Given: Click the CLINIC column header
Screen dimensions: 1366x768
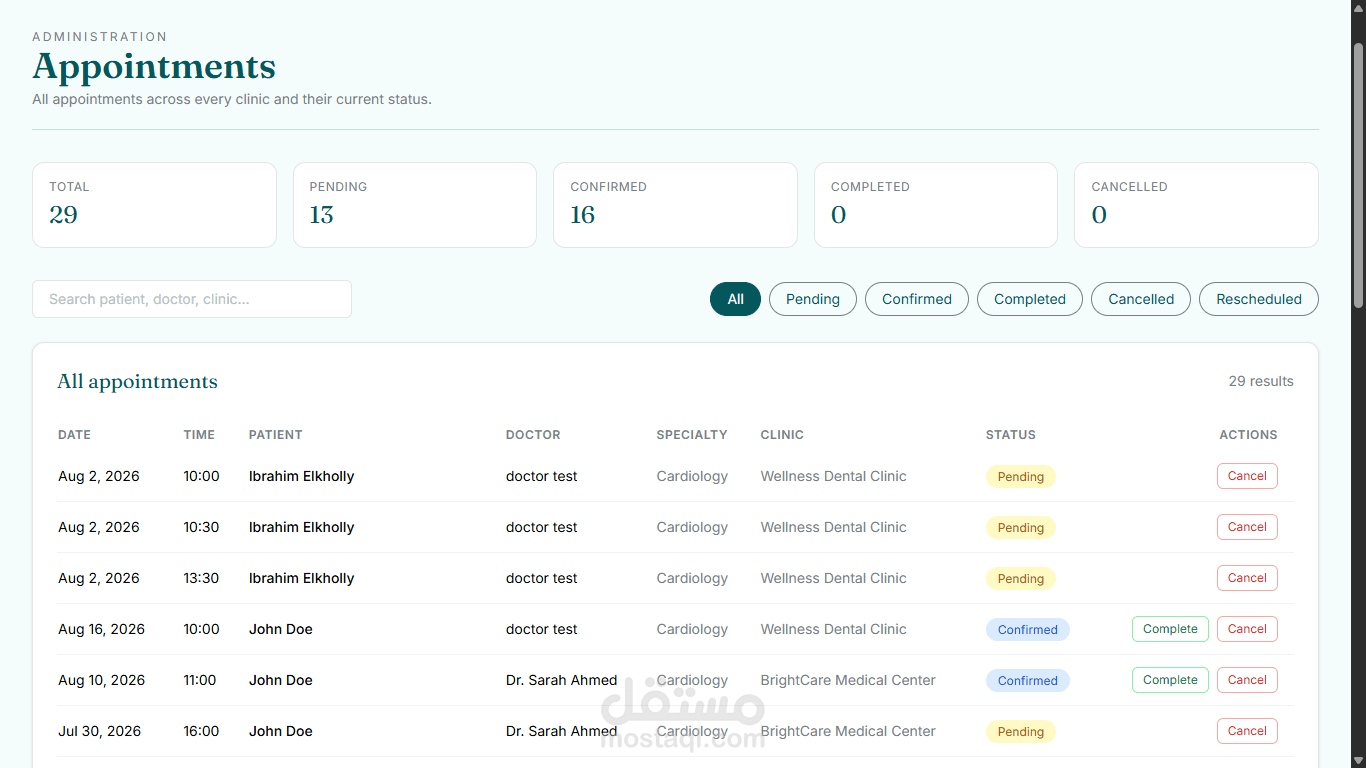Looking at the screenshot, I should [782, 435].
